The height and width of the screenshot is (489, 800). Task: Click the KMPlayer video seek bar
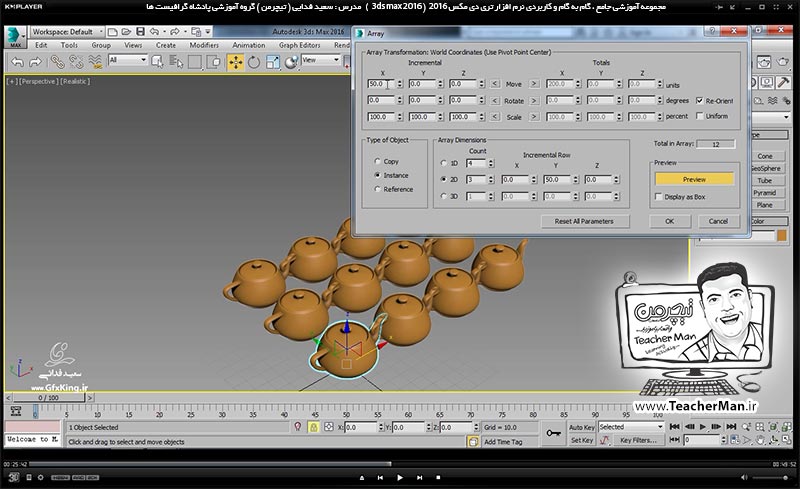(x=398, y=464)
